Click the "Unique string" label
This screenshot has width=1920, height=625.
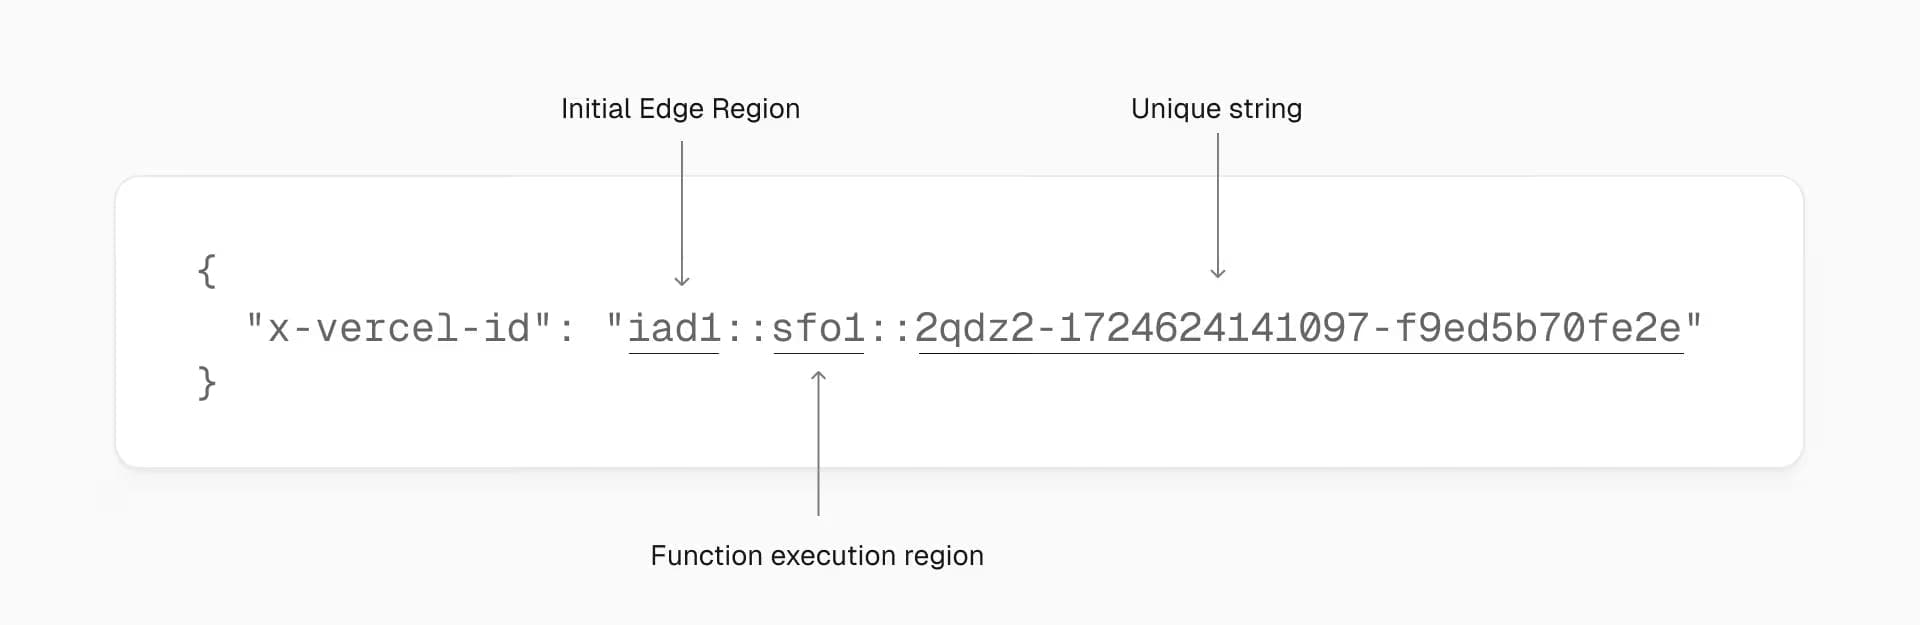point(1216,109)
